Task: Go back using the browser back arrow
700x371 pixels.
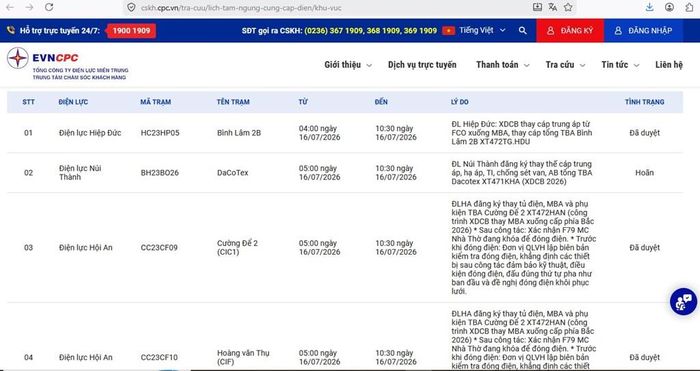Action: [x=10, y=7]
